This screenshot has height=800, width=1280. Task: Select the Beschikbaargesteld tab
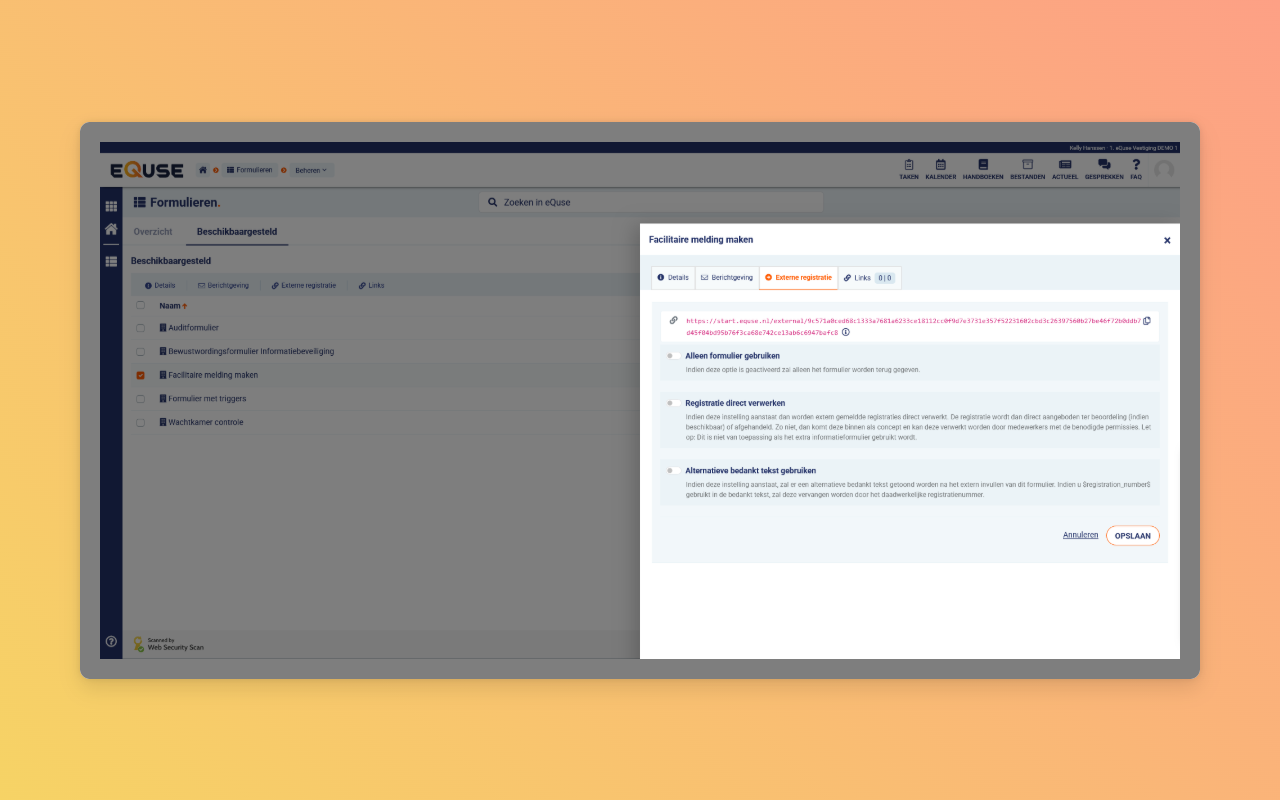(237, 232)
